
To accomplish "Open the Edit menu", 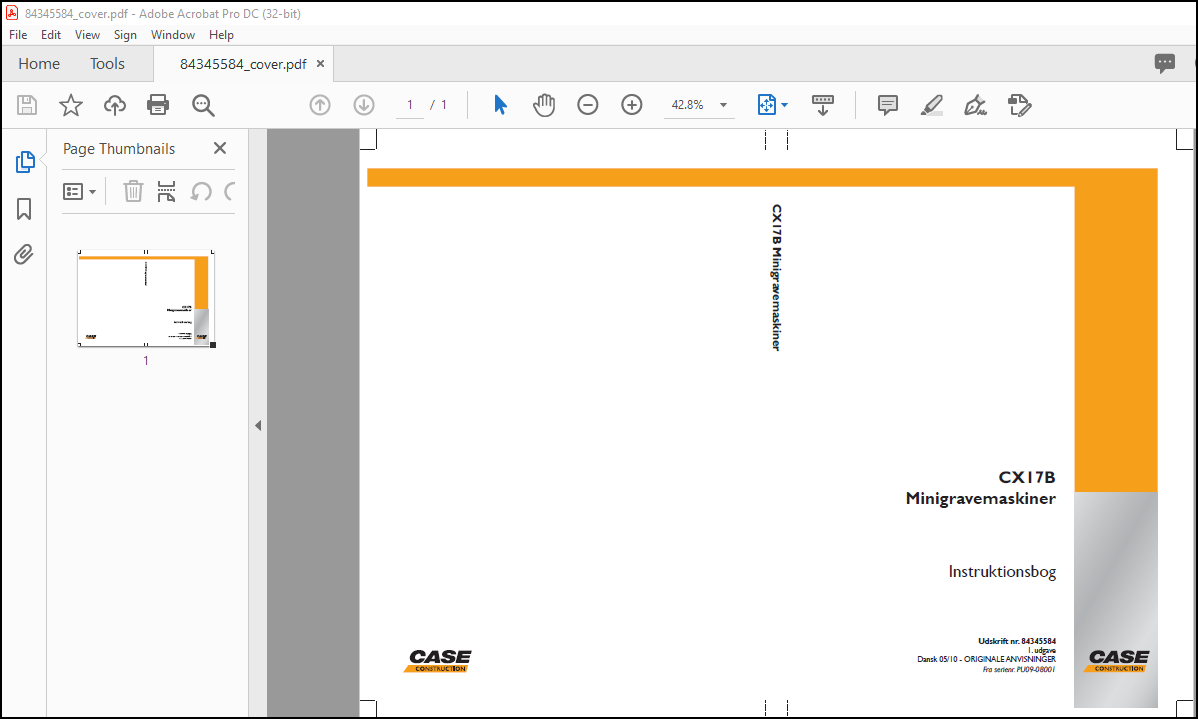I will tap(51, 34).
